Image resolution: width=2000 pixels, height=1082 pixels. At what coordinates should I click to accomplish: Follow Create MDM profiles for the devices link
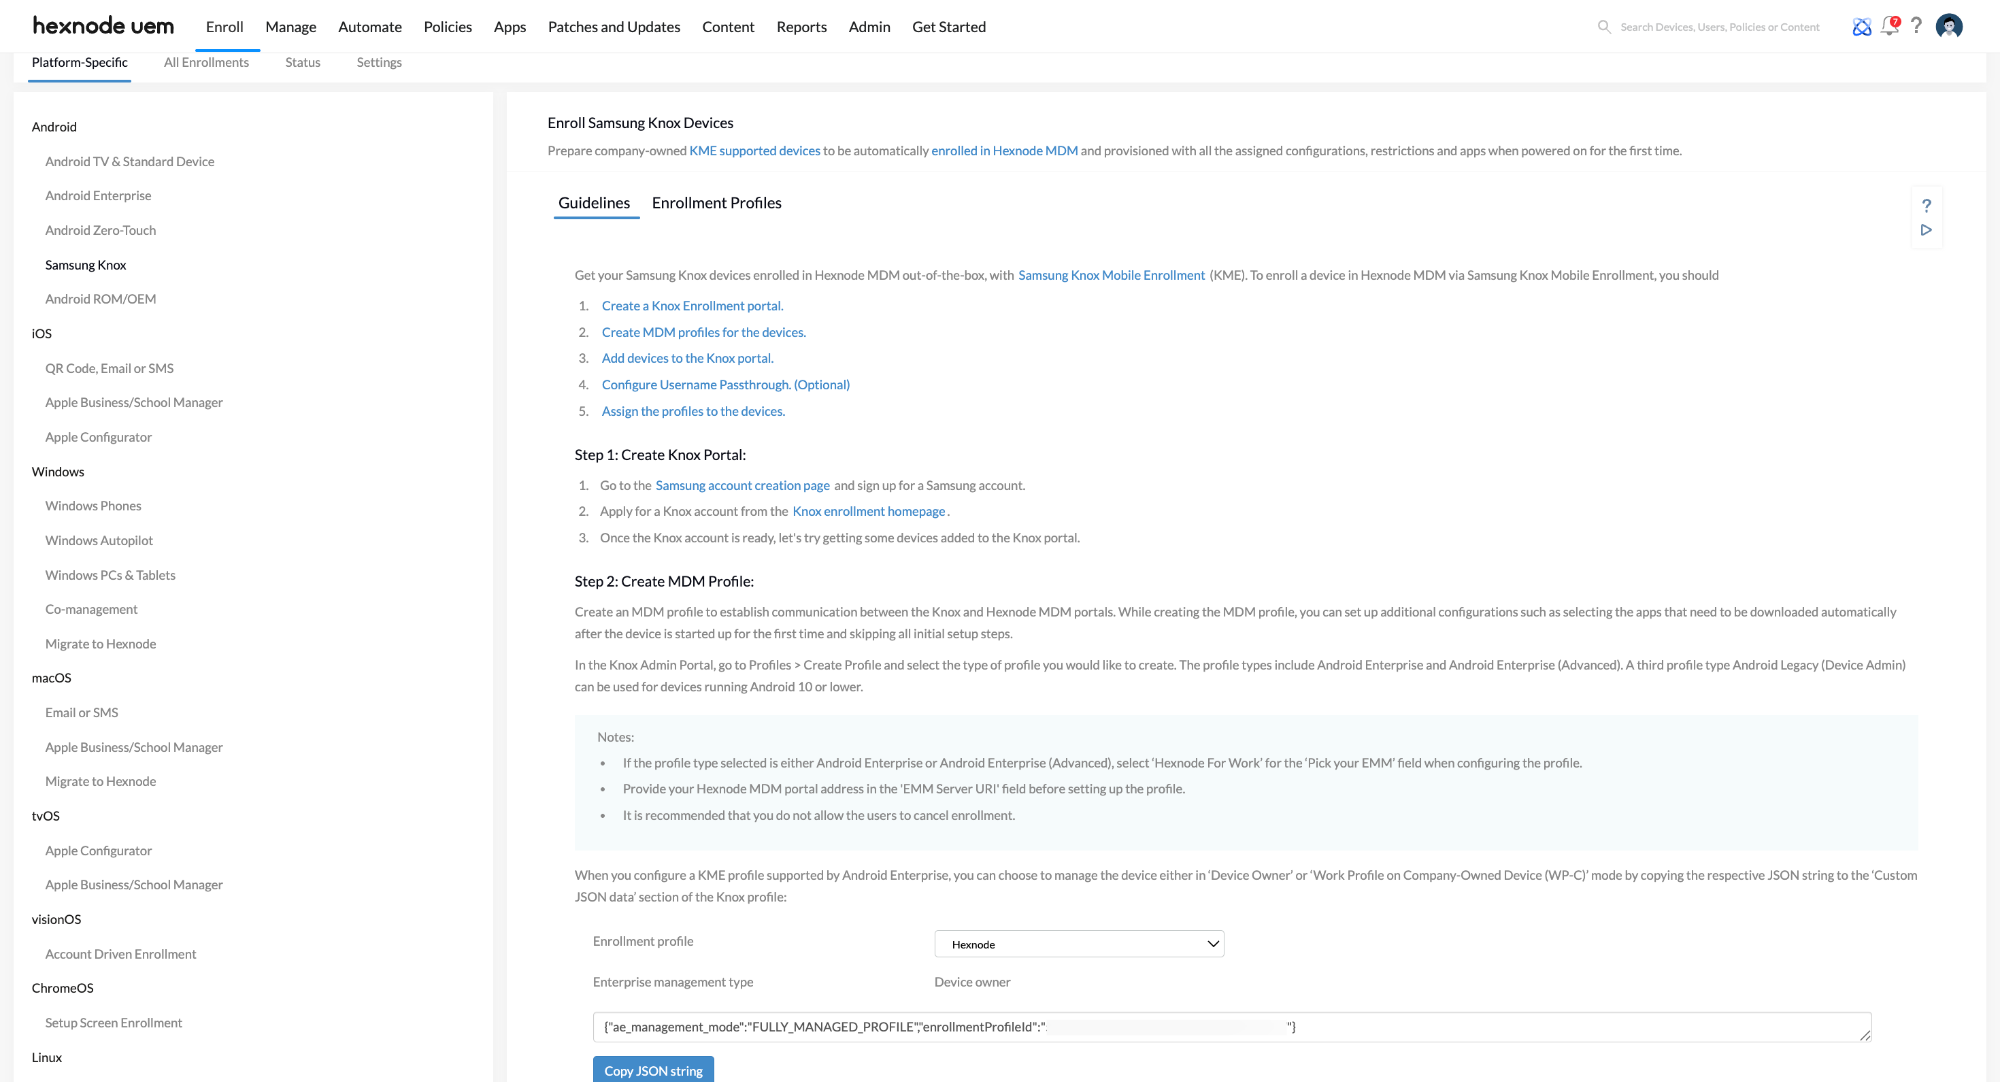[x=704, y=332]
